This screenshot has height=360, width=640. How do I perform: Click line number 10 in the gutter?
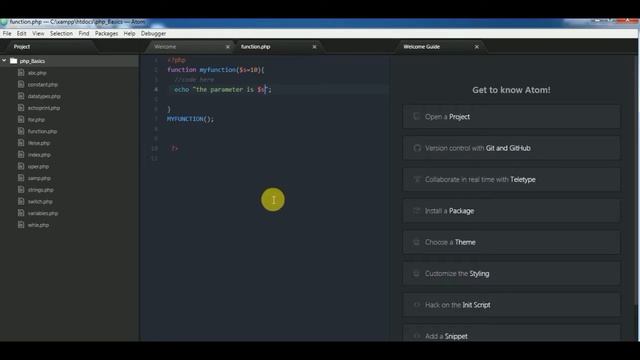pos(155,148)
